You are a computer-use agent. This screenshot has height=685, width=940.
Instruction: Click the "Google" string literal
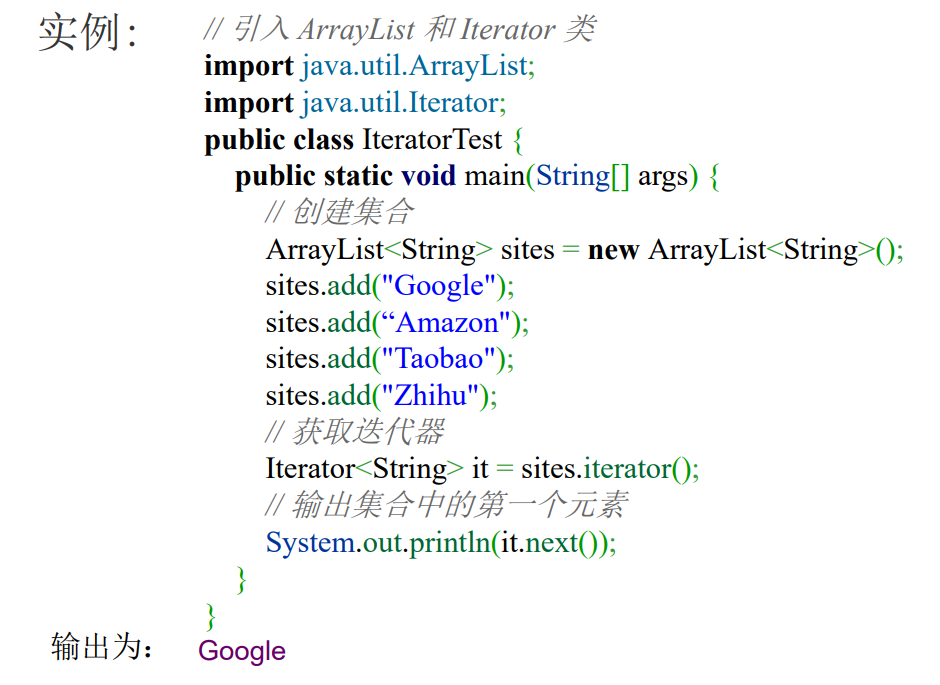pyautogui.click(x=439, y=286)
